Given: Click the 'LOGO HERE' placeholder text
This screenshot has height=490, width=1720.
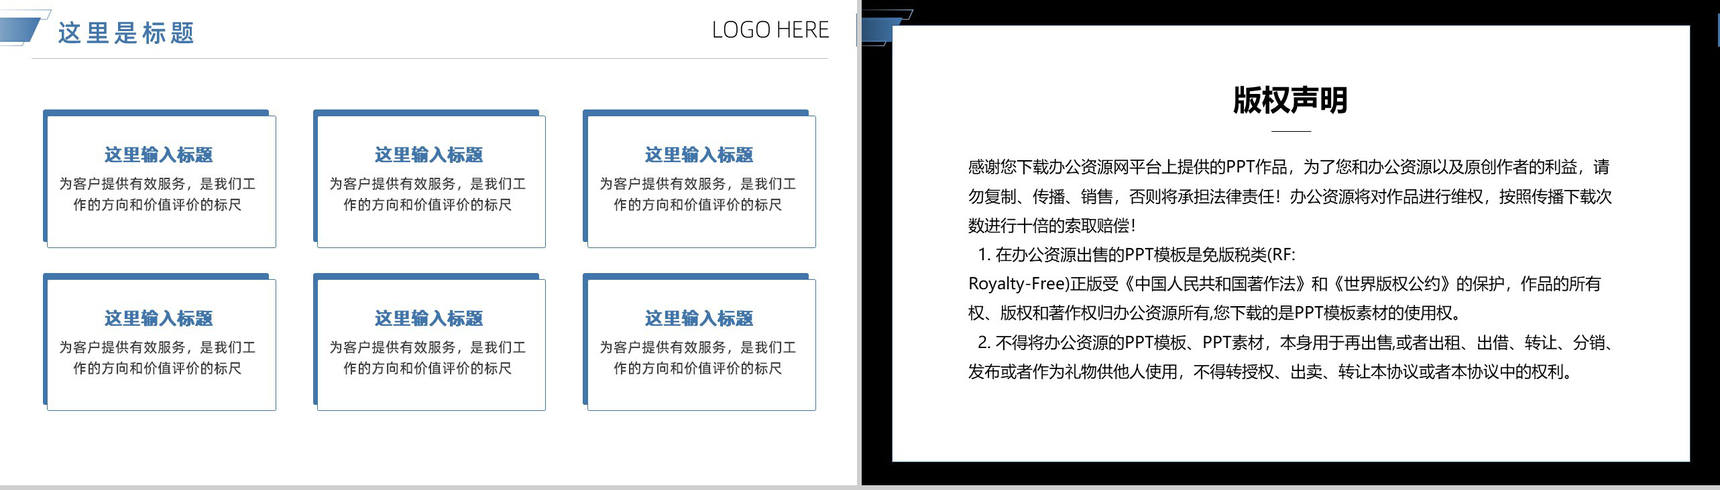Looking at the screenshot, I should point(770,30).
